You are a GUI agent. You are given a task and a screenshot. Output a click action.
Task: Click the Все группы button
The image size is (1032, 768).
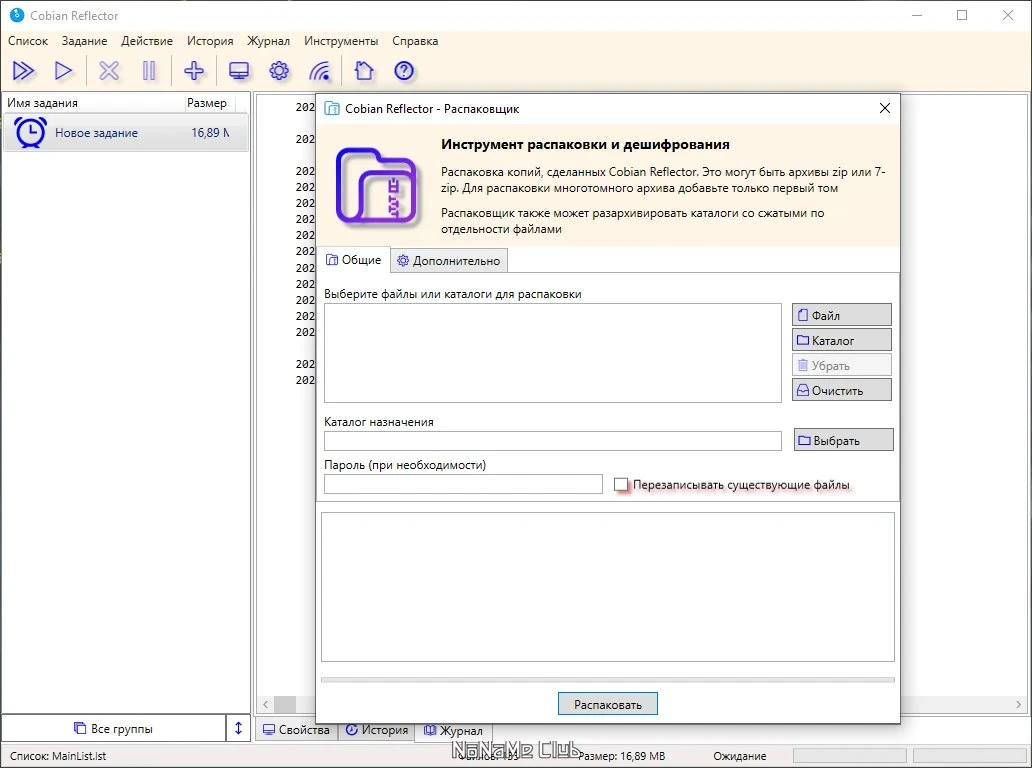113,729
